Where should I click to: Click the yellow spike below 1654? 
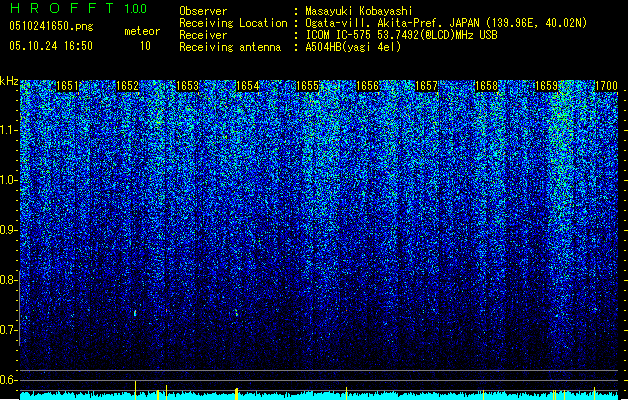(236, 393)
